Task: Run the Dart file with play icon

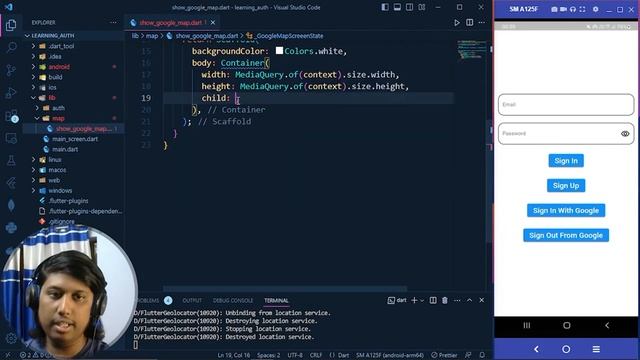Action: [x=457, y=22]
